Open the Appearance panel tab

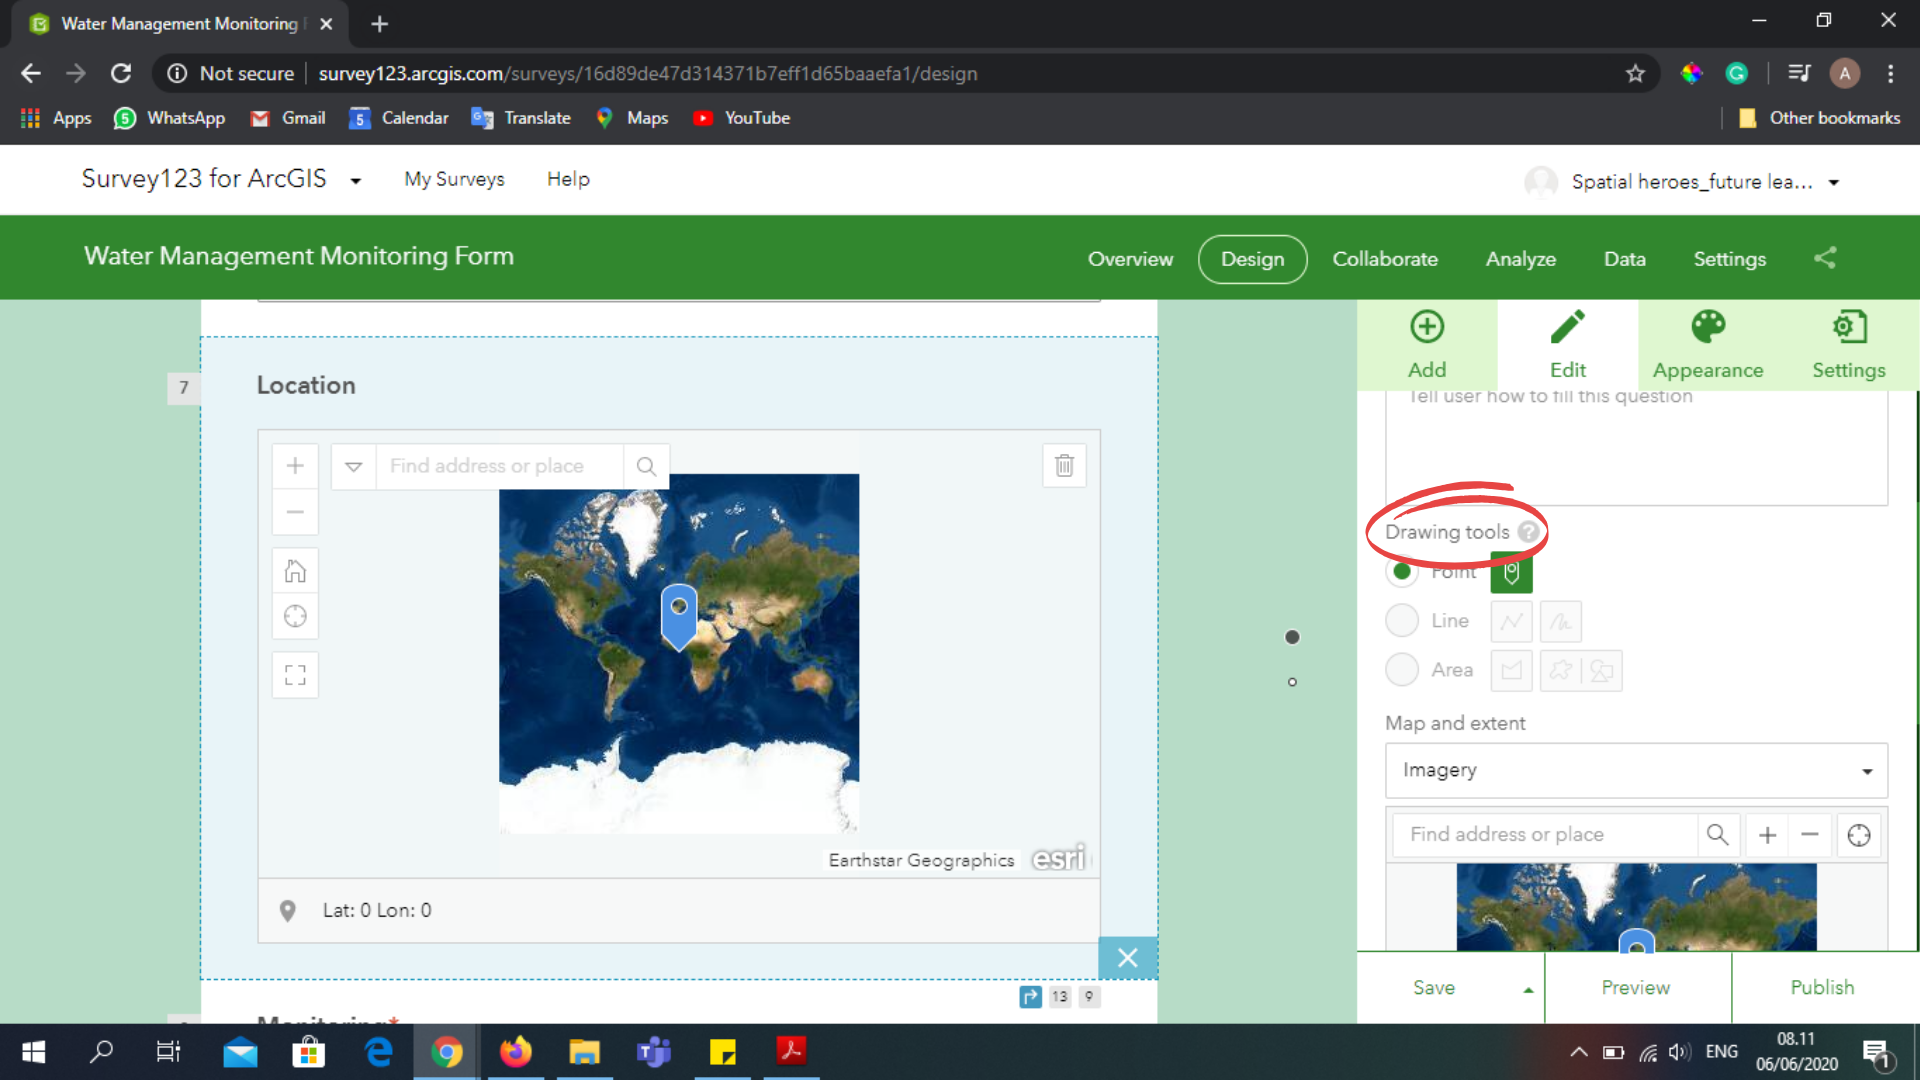[x=1708, y=345]
